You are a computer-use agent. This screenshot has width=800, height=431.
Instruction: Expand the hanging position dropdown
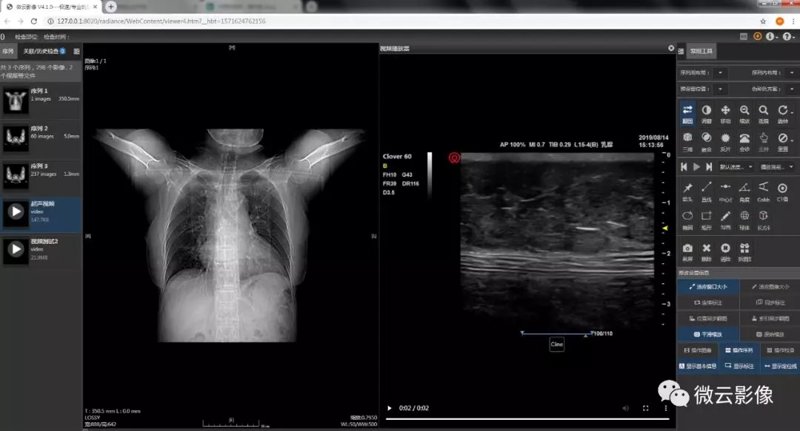tap(720, 89)
